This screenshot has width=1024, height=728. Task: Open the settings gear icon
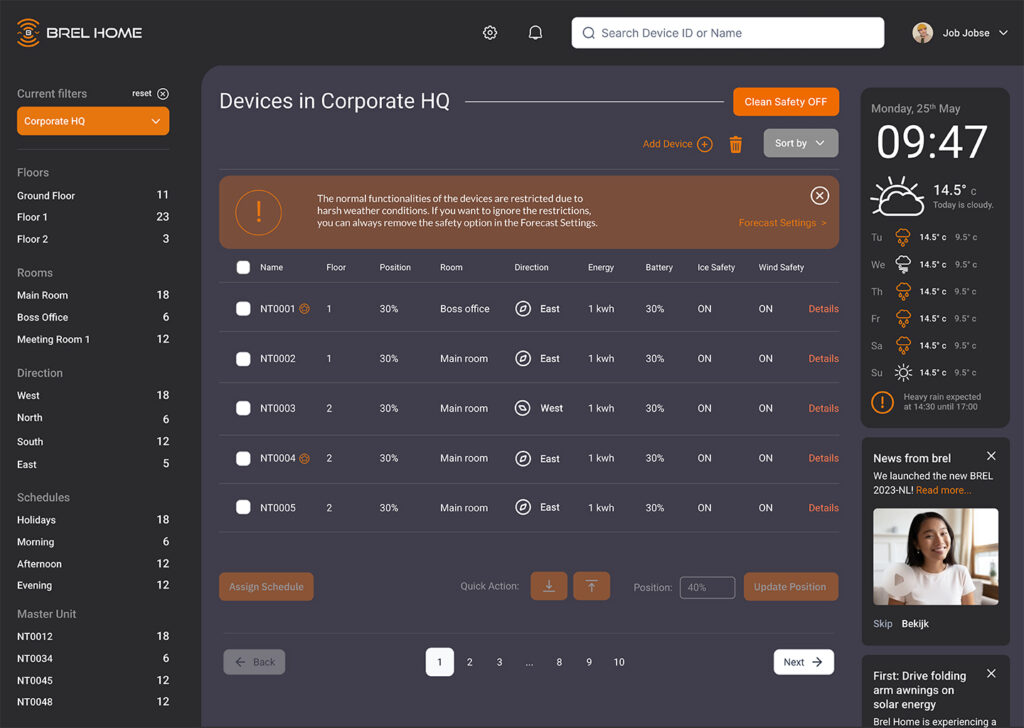click(490, 33)
